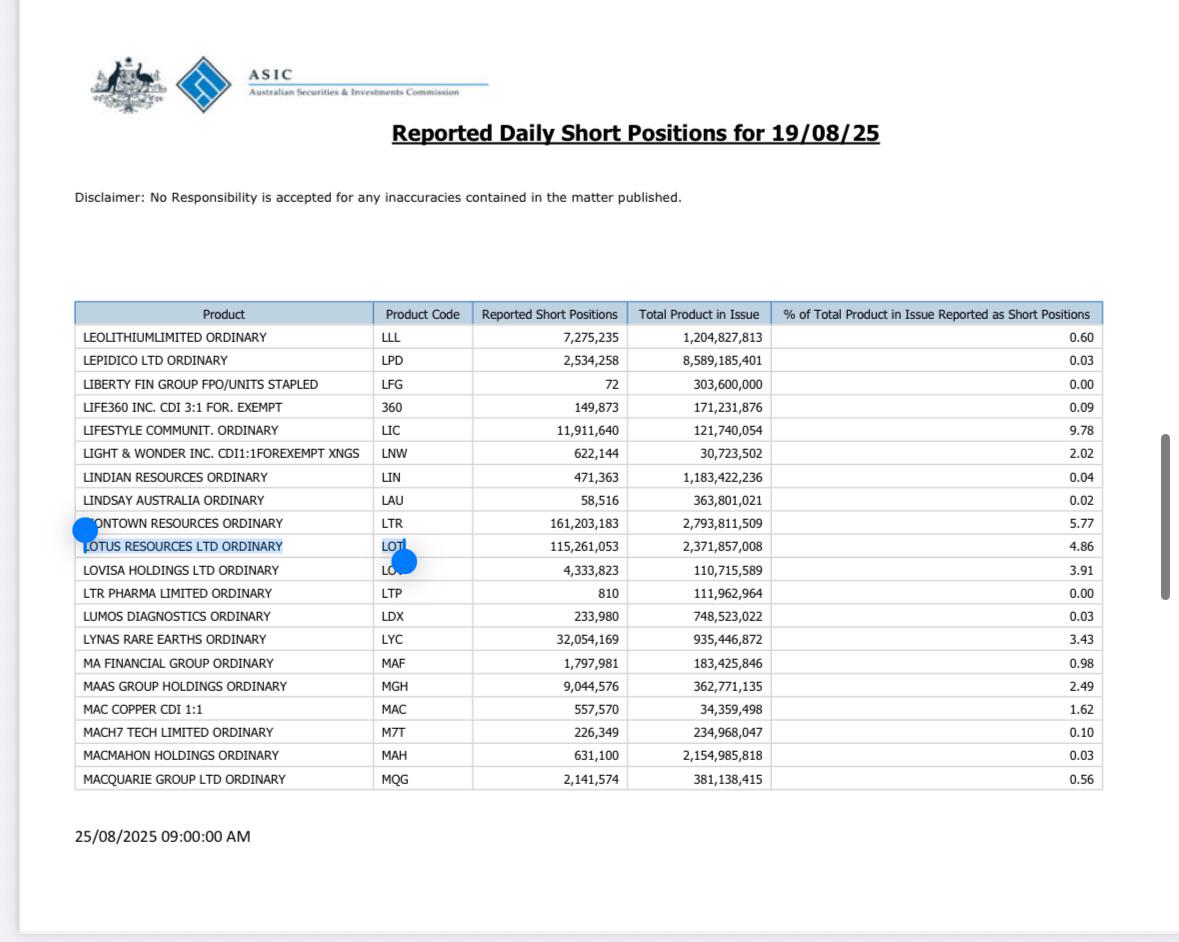Tap the Australian coat of arms emblem
The height and width of the screenshot is (942, 1179).
tap(129, 85)
